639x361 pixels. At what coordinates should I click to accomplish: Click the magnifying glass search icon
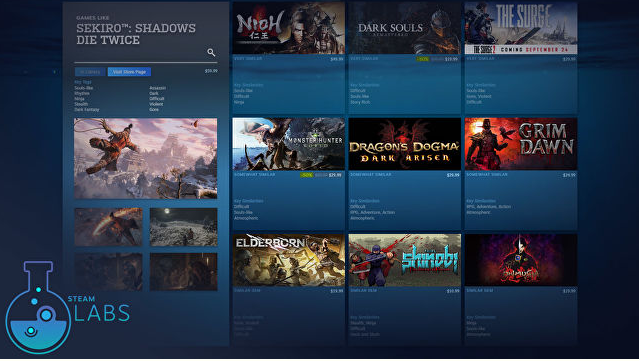(211, 52)
